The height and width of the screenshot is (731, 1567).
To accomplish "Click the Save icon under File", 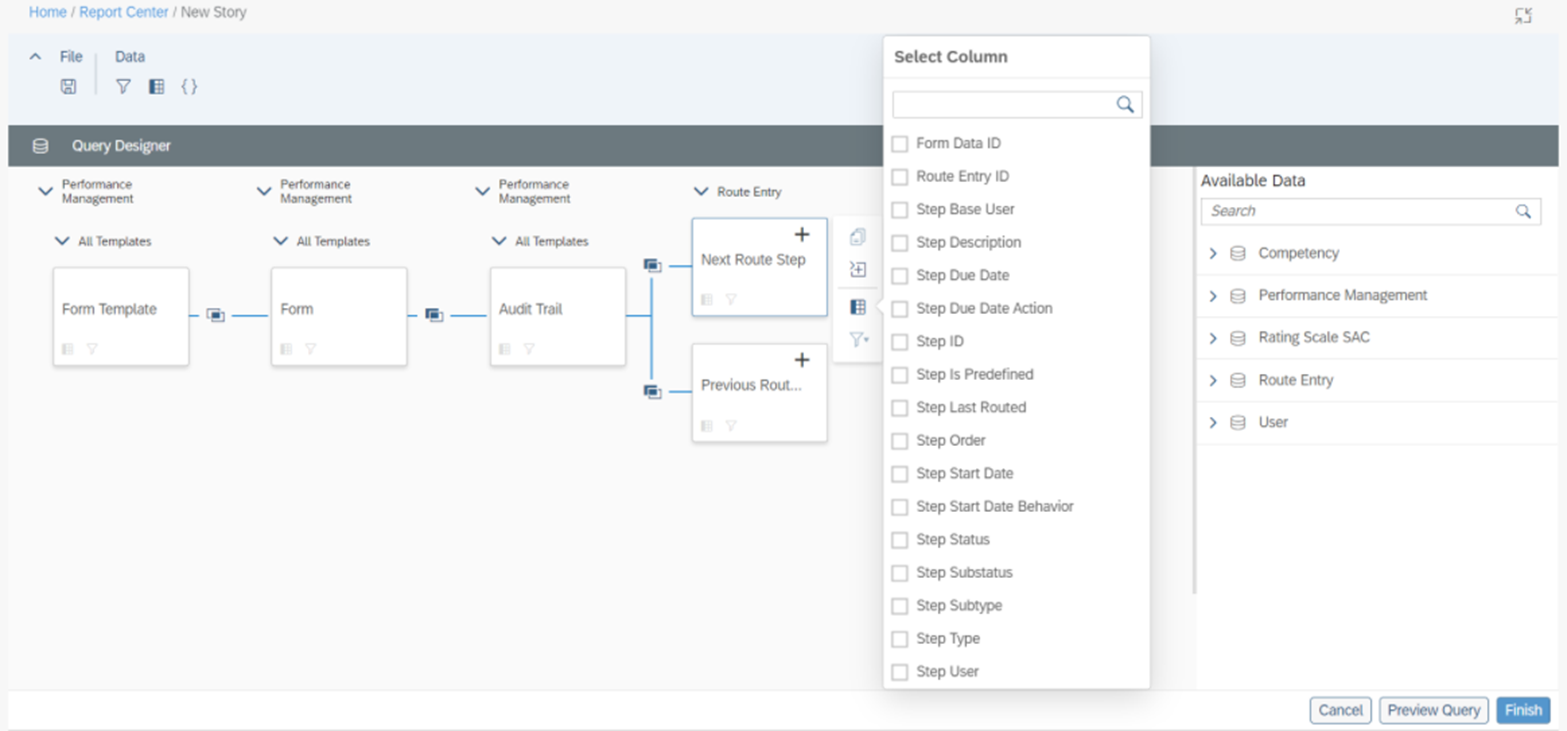I will click(x=68, y=87).
